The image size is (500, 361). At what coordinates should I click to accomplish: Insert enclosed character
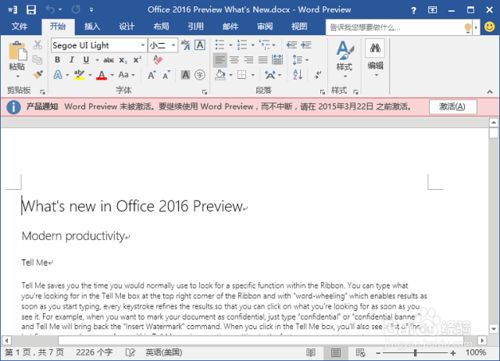(200, 75)
